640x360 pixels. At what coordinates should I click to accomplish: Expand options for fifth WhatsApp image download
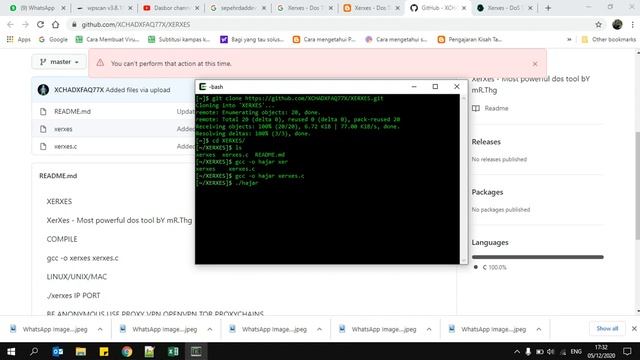click(x=539, y=329)
